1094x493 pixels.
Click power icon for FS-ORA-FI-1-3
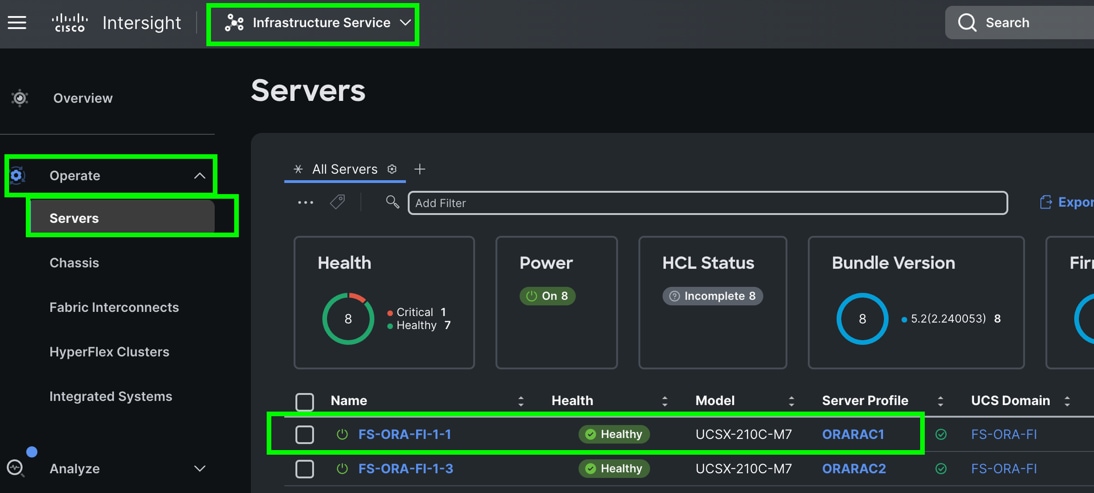[x=342, y=469]
